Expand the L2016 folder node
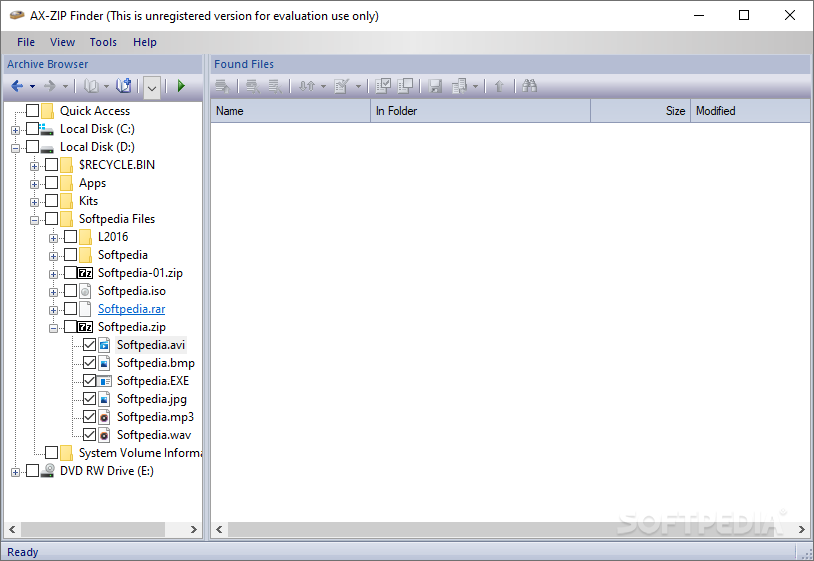 click(x=53, y=238)
